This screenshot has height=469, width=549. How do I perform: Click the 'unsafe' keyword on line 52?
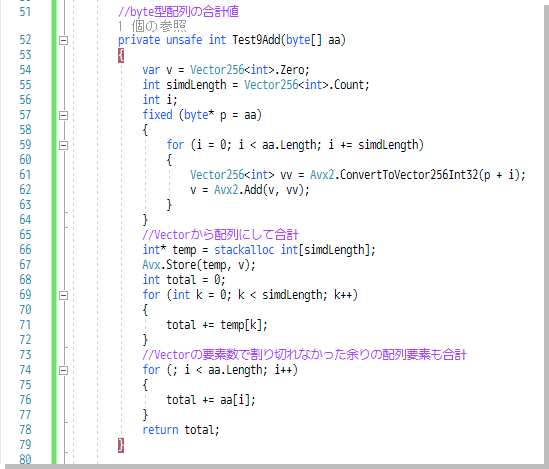coord(184,40)
